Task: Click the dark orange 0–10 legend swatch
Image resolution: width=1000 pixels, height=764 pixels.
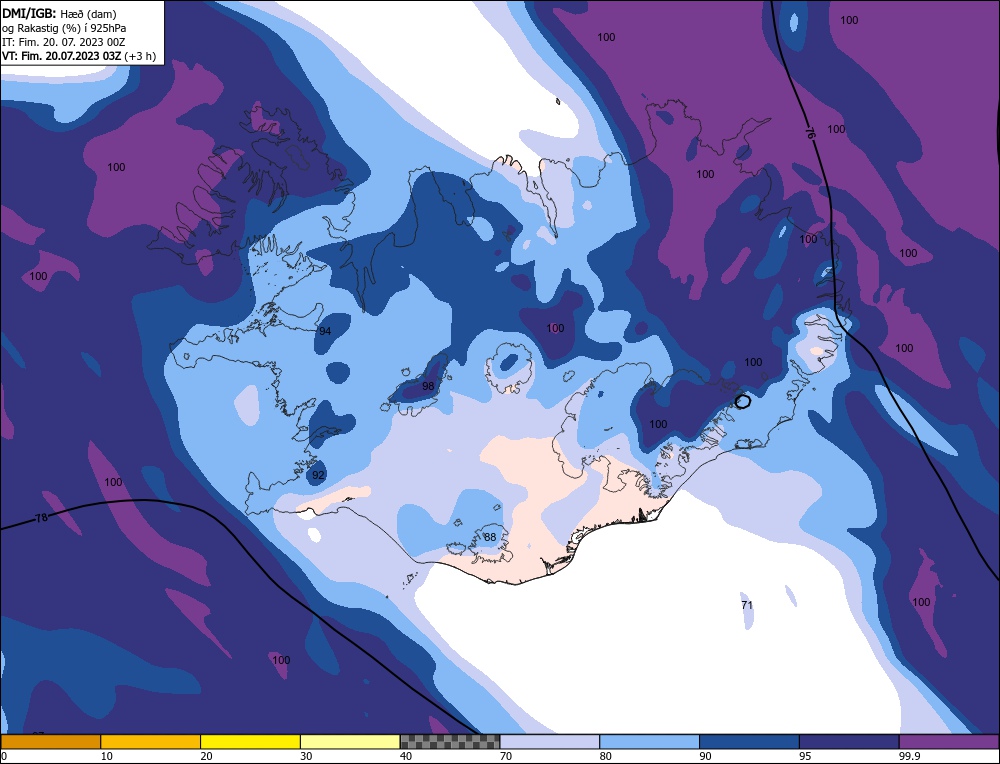Action: pos(50,742)
